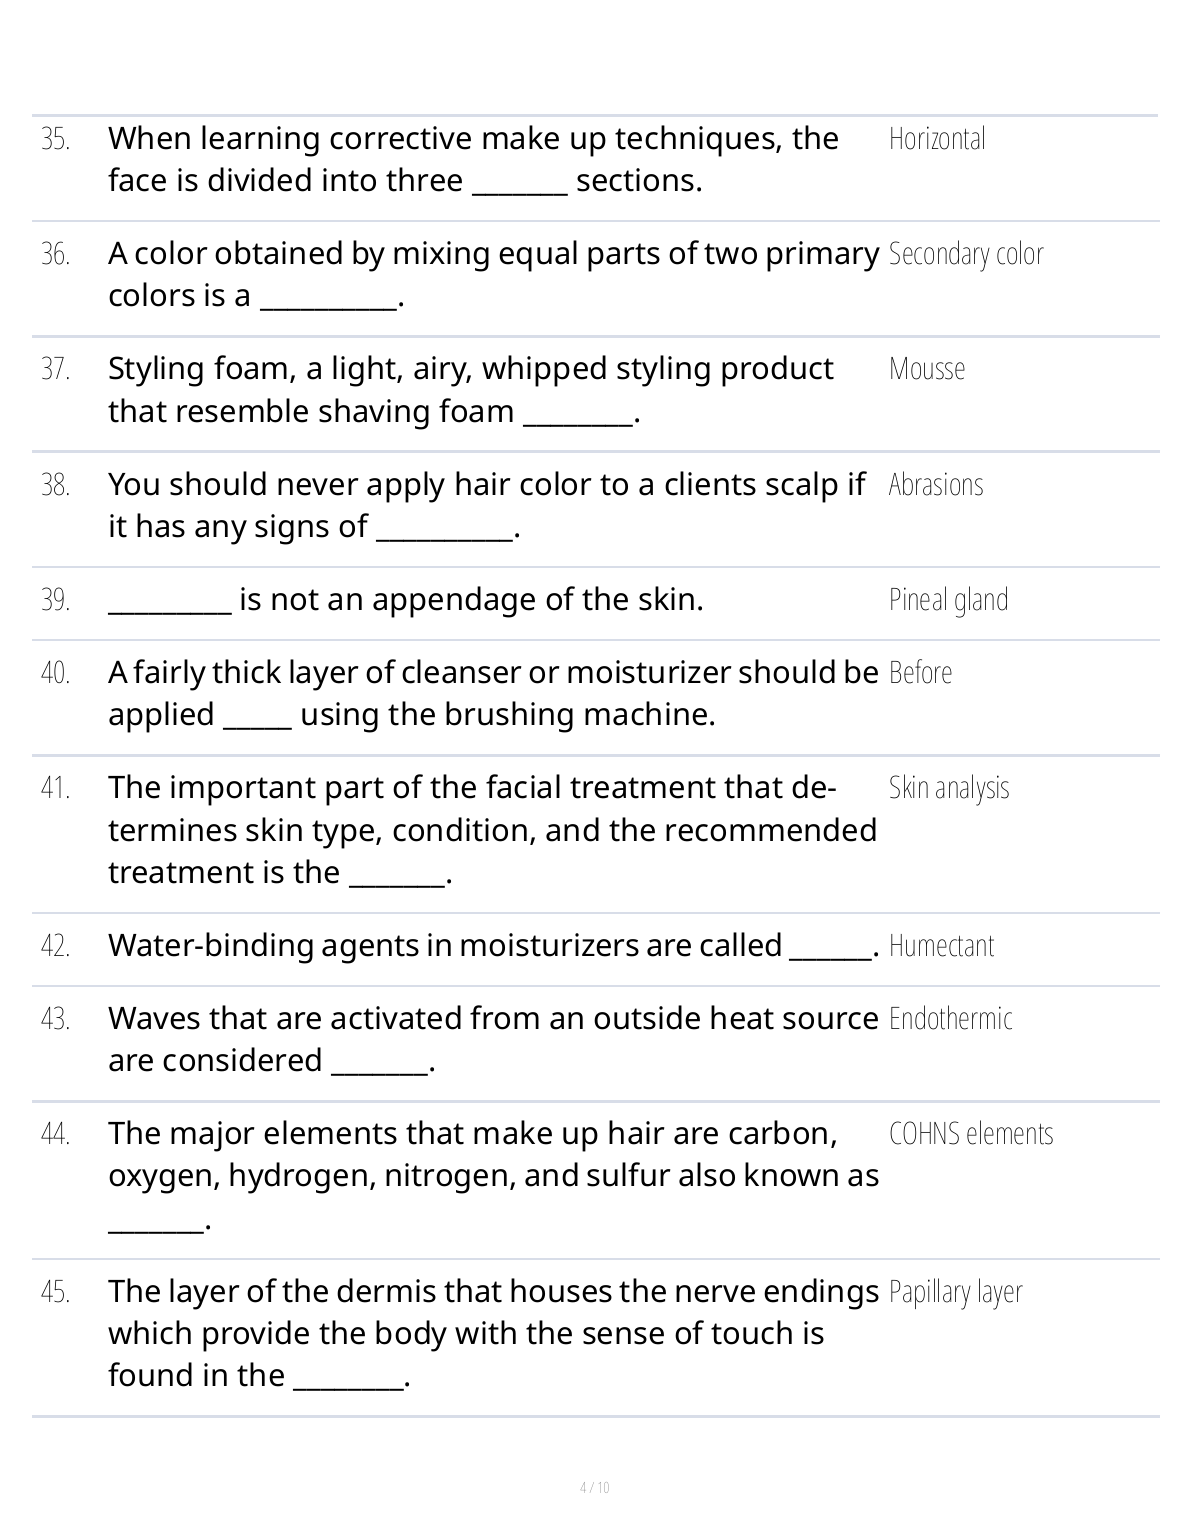Click the question about corrective make up techniques
The width and height of the screenshot is (1190, 1540).
pos(473,159)
